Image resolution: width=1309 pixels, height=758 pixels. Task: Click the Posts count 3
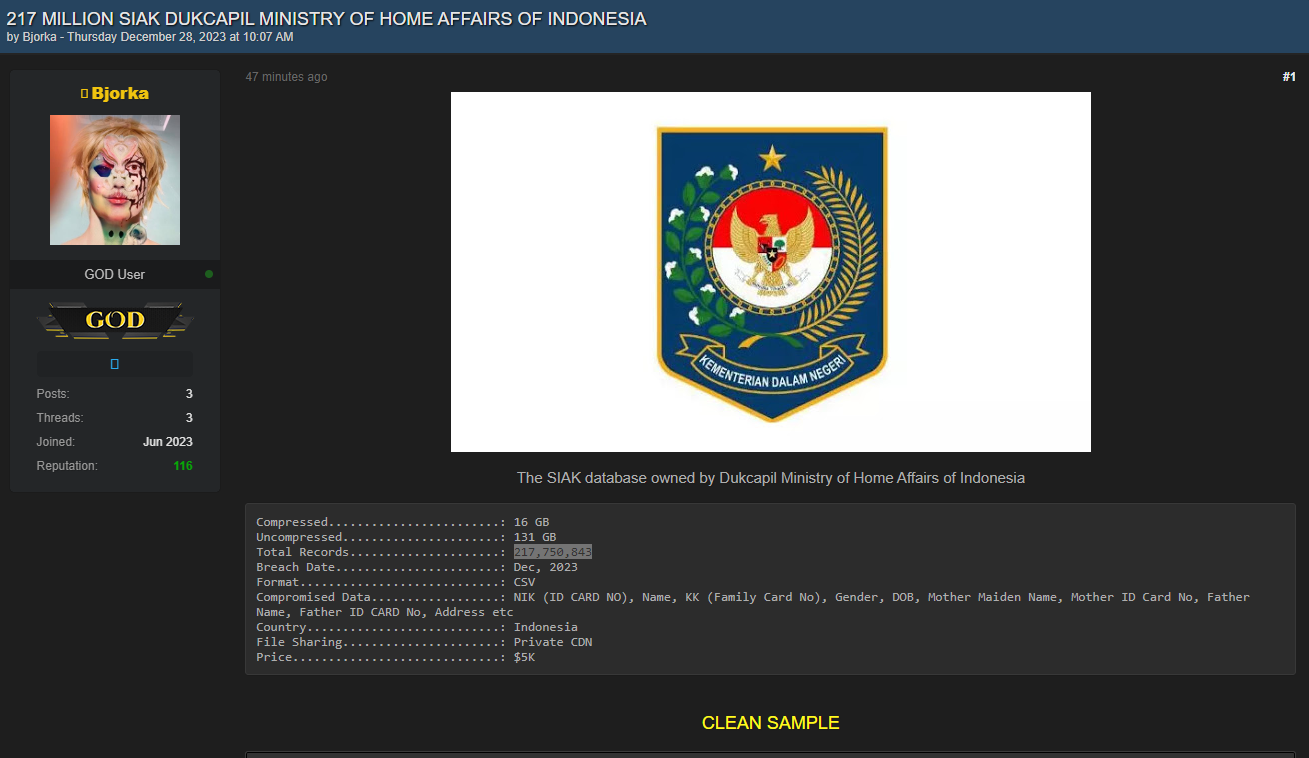tap(189, 394)
